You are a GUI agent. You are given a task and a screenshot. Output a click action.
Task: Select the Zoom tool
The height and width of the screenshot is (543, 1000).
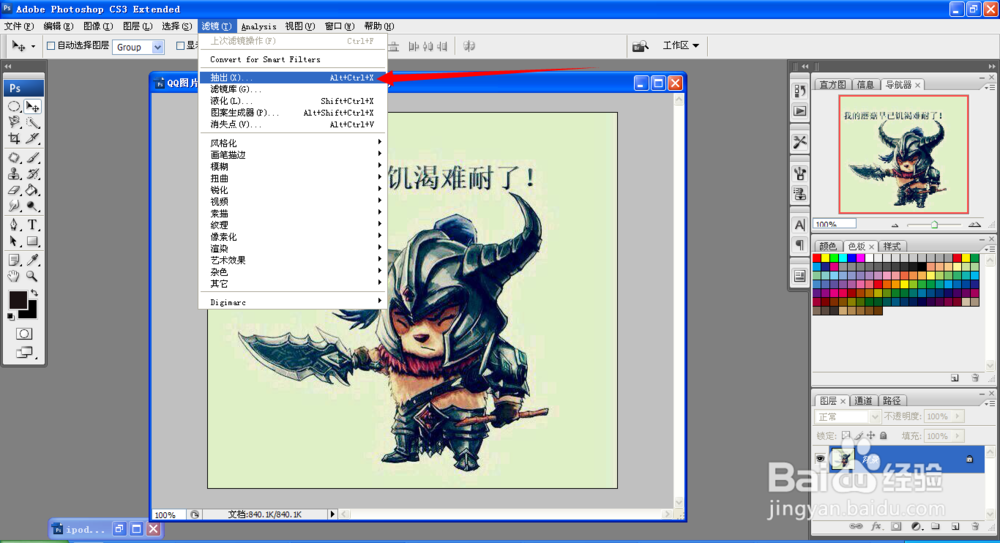[33, 276]
